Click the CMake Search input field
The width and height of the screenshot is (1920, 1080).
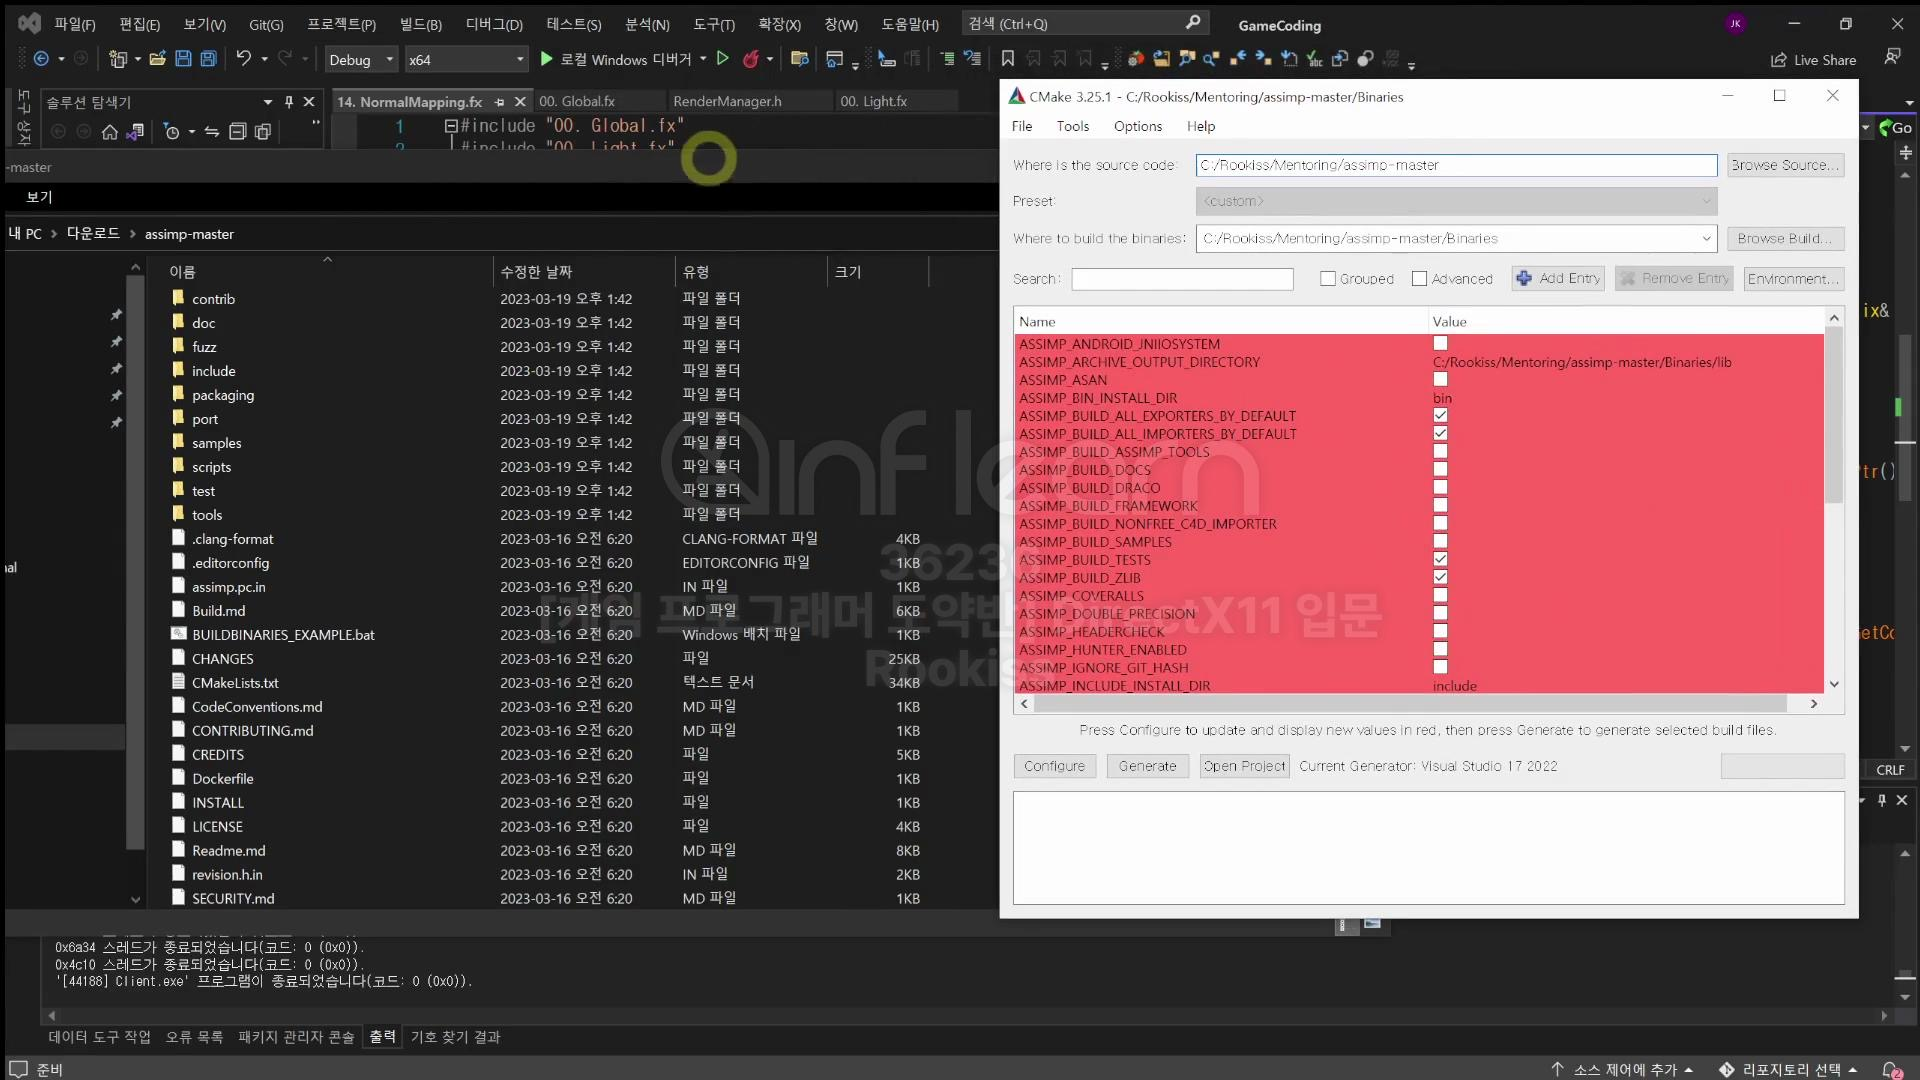point(1182,279)
